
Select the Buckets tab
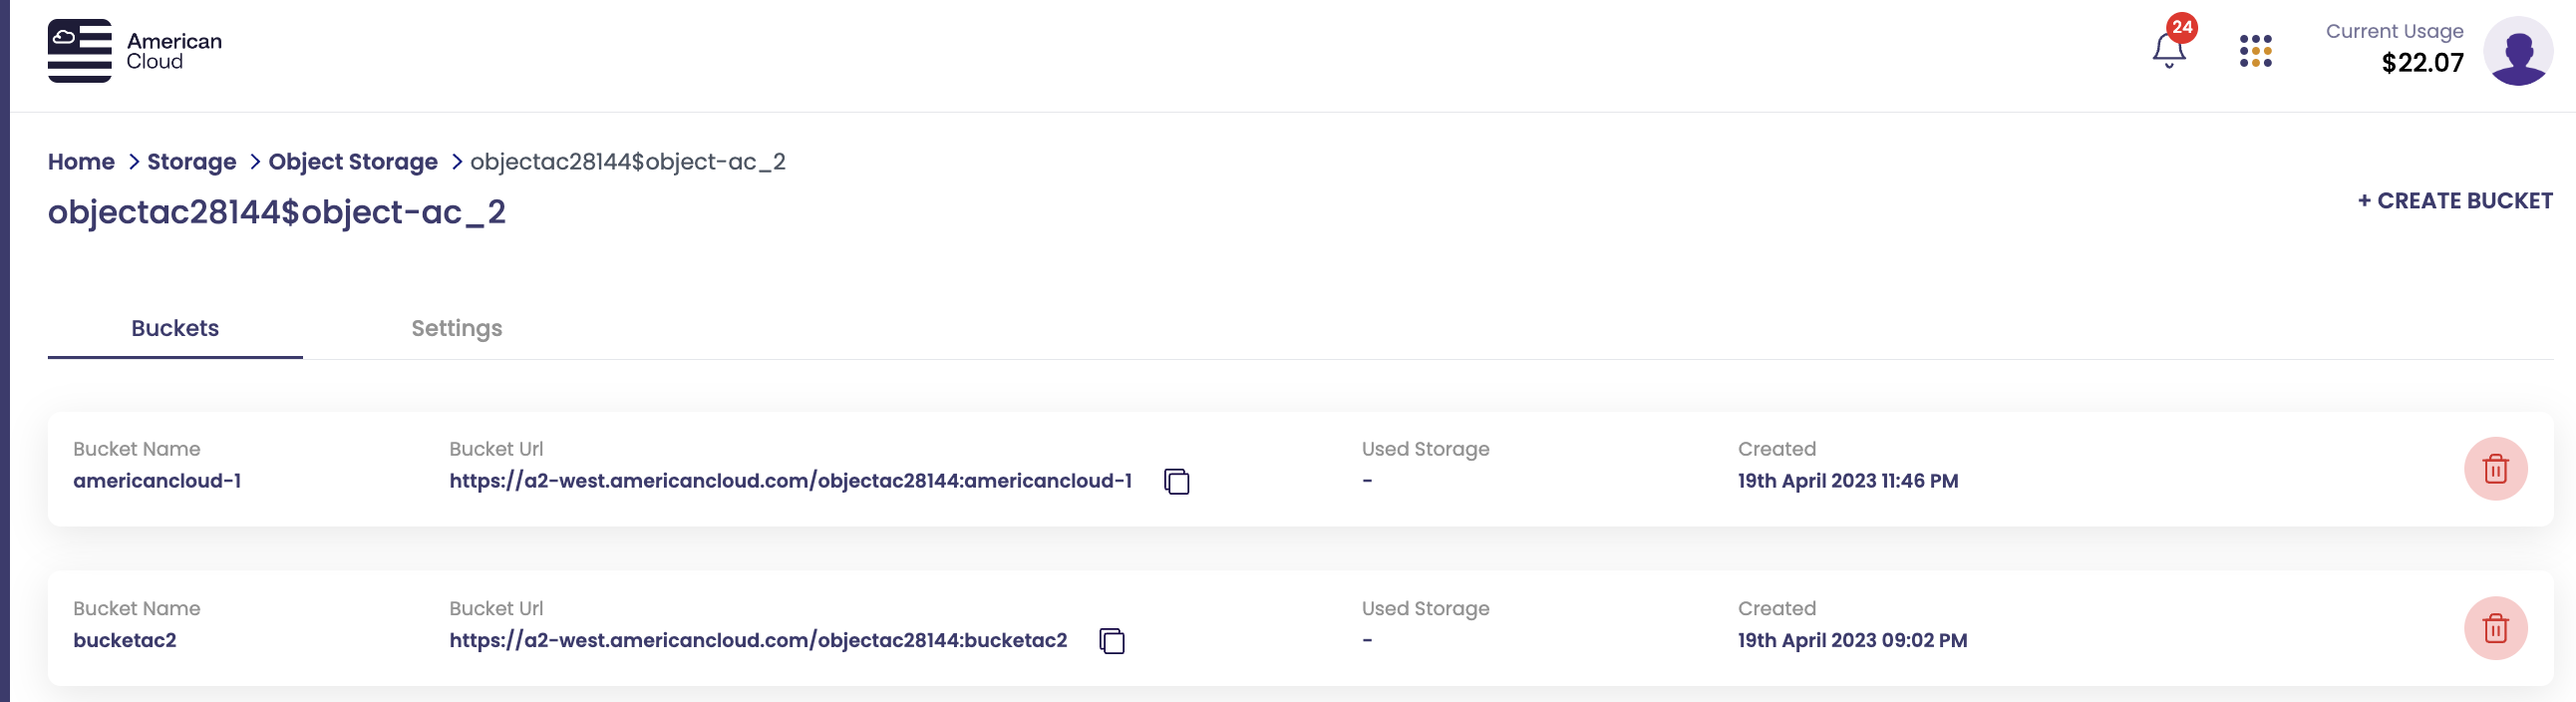(175, 328)
